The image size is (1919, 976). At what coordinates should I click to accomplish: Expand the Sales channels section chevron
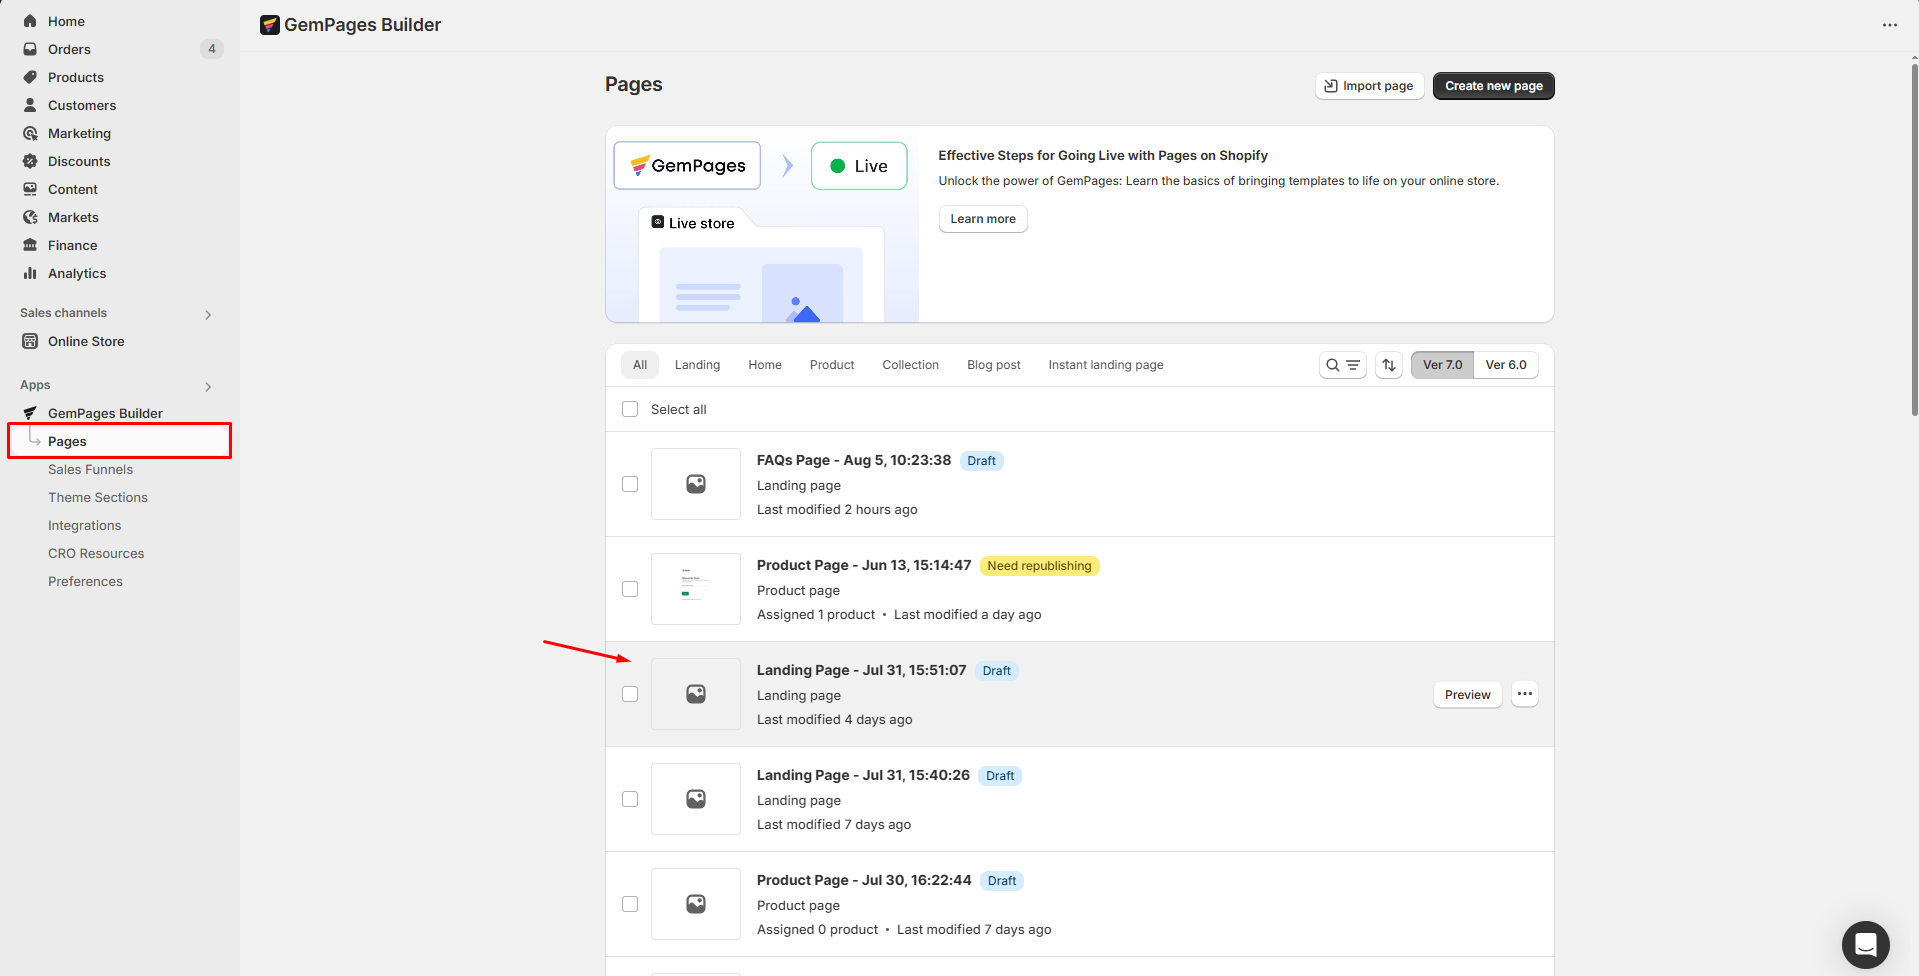[x=208, y=314]
